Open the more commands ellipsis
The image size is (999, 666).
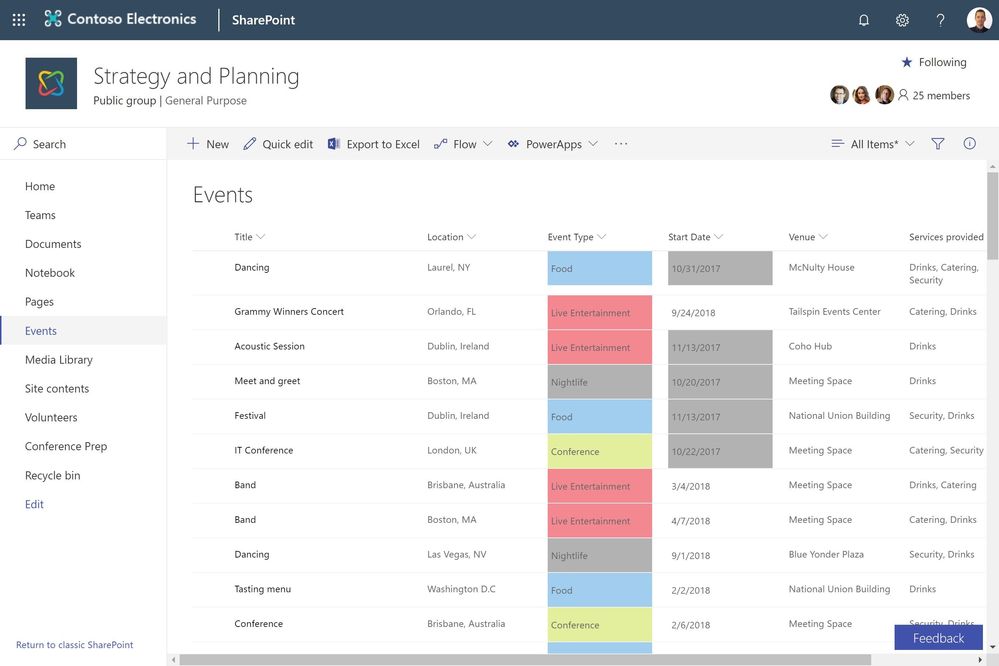tap(621, 144)
